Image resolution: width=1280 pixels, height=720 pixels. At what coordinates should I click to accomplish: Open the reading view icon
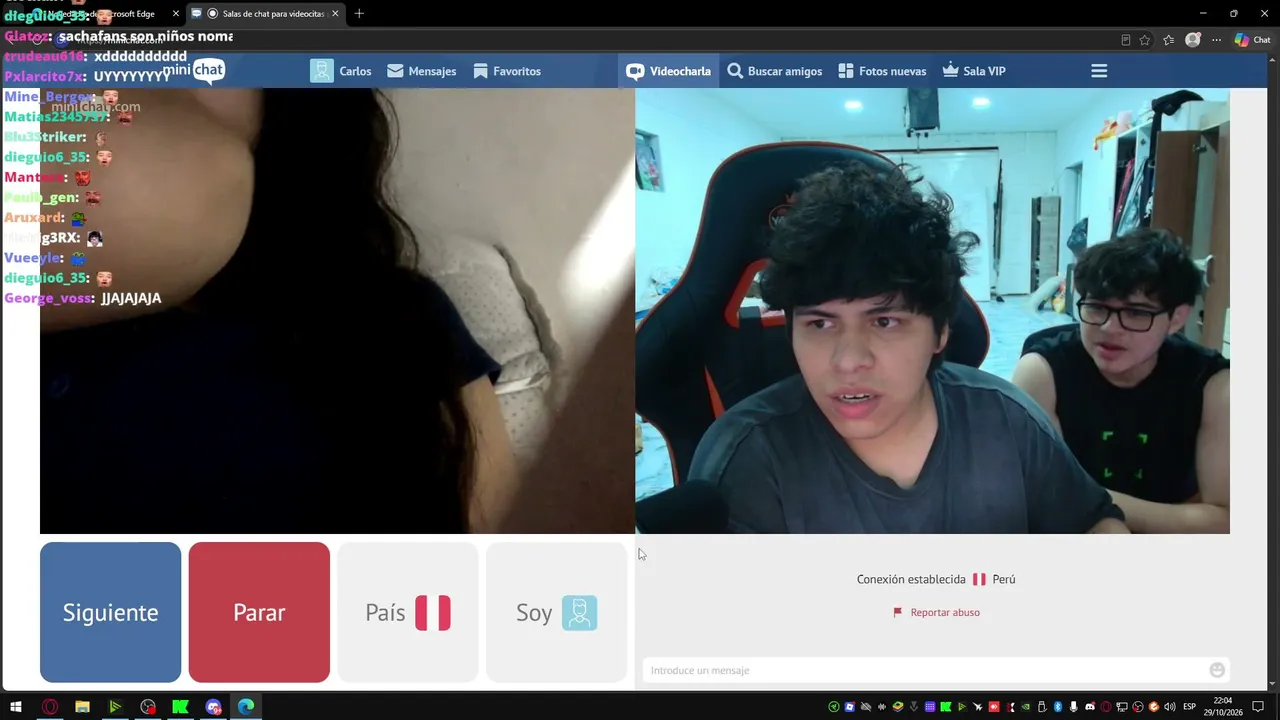(1126, 40)
